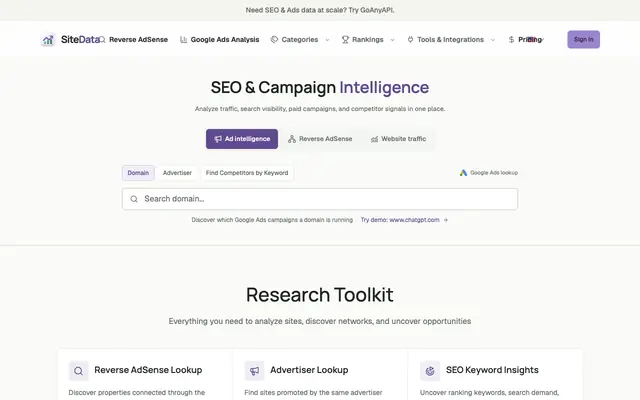This screenshot has width=640, height=400.
Task: Click the SEO Keyword Insights card icon
Action: 430,371
